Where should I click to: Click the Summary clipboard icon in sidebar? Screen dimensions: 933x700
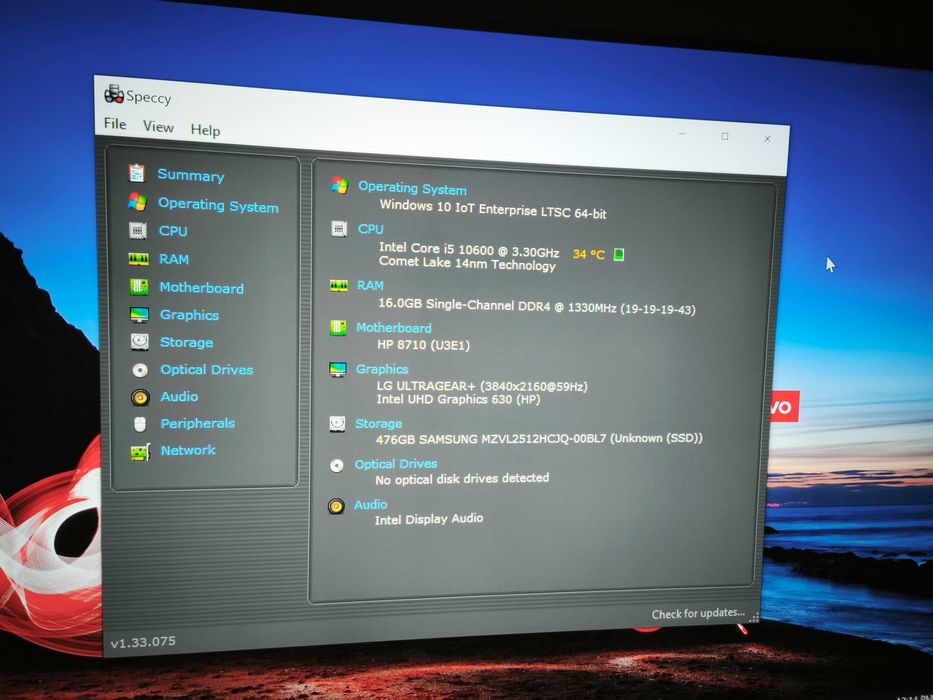(137, 173)
